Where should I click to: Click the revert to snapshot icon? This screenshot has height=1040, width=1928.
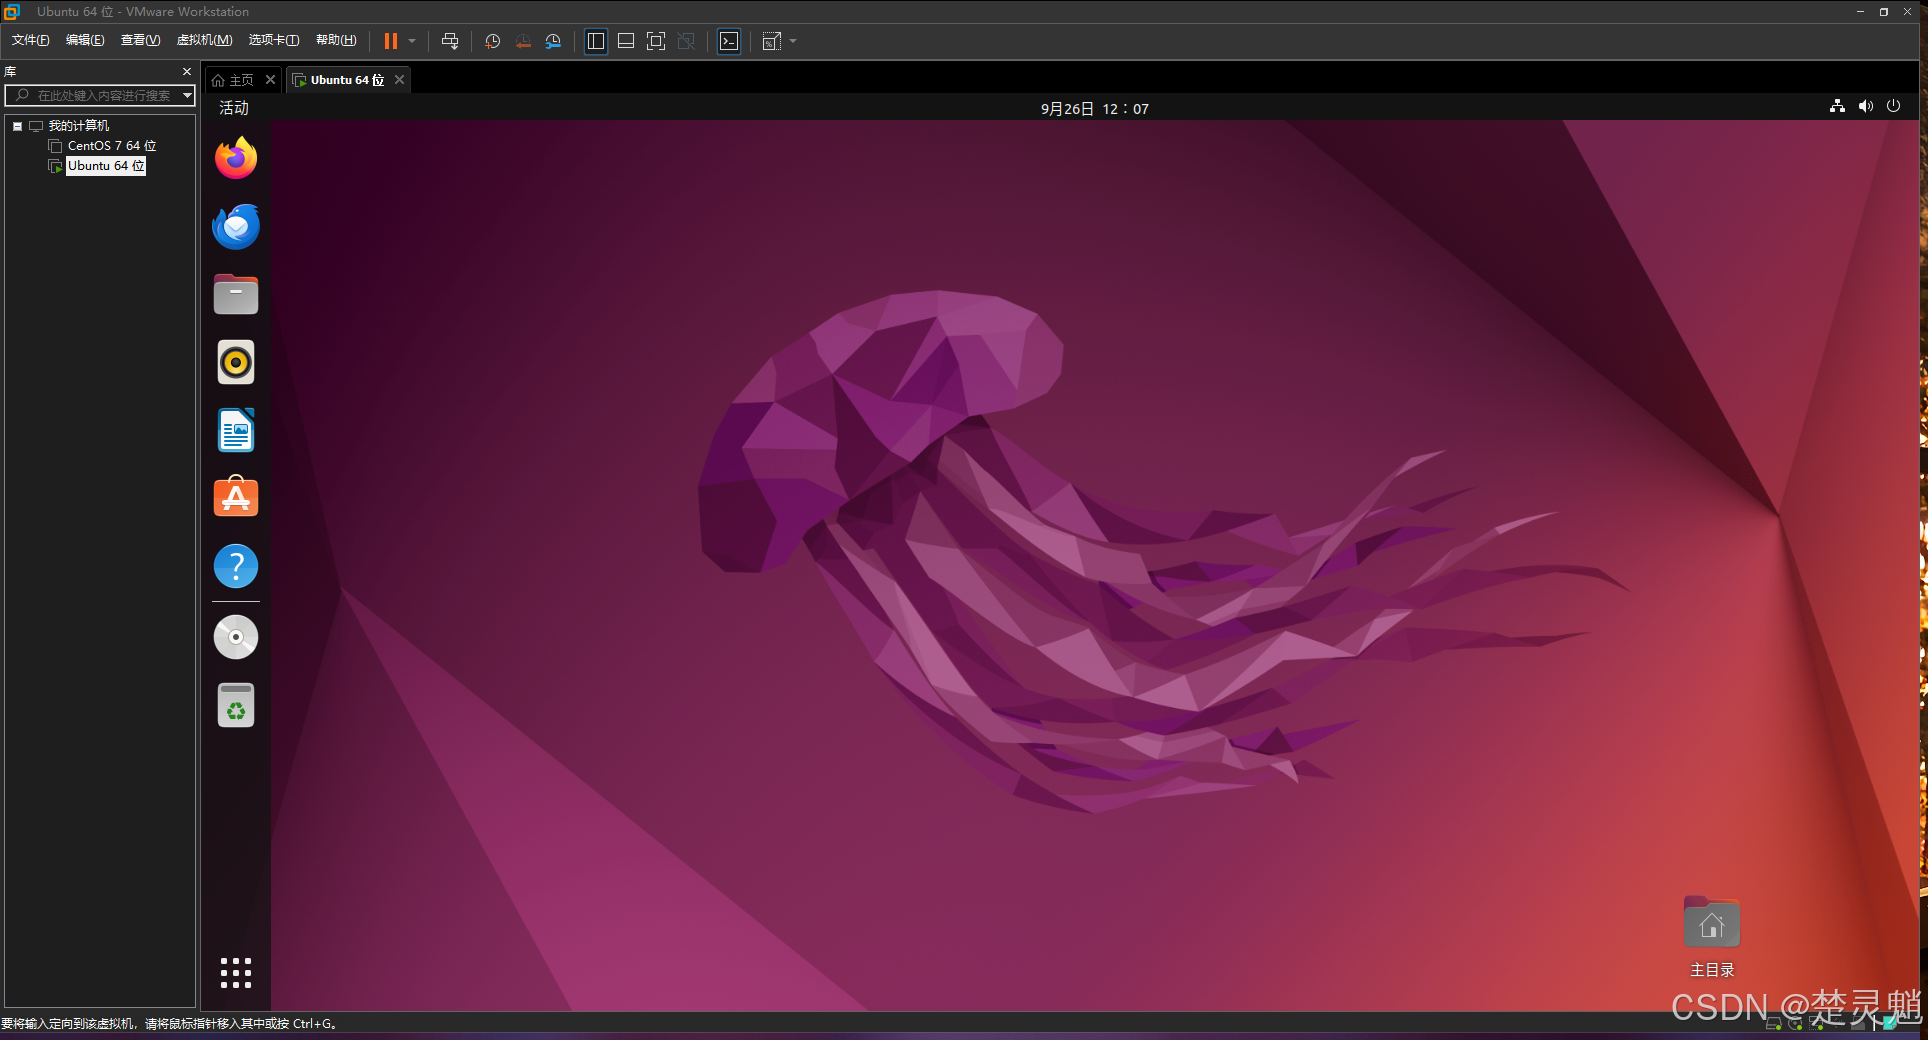(523, 41)
